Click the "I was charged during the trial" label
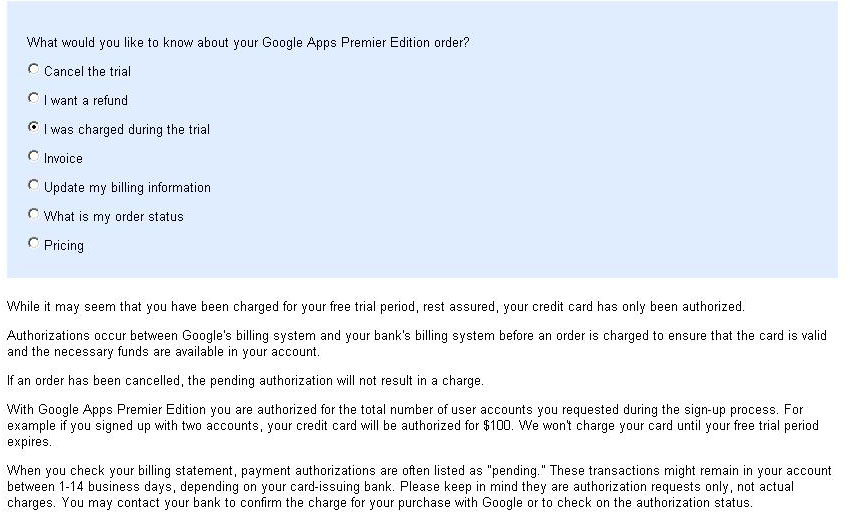Viewport: 850px width, 532px height. [127, 130]
